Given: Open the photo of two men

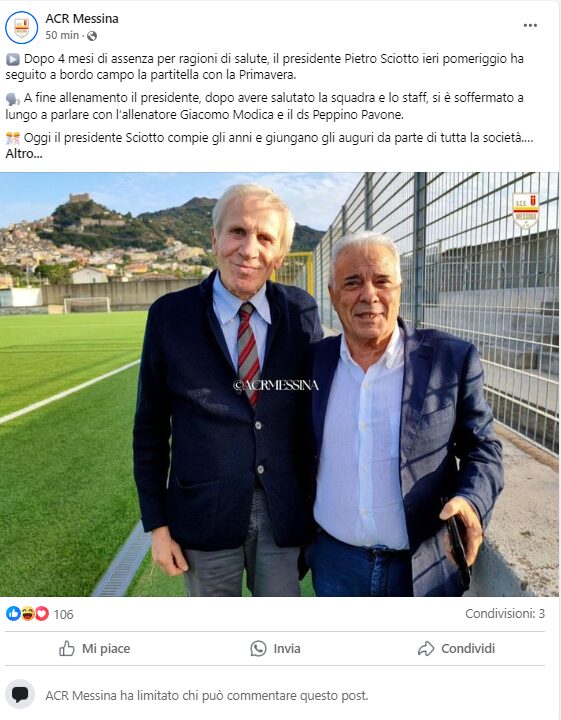Looking at the screenshot, I should [x=280, y=384].
